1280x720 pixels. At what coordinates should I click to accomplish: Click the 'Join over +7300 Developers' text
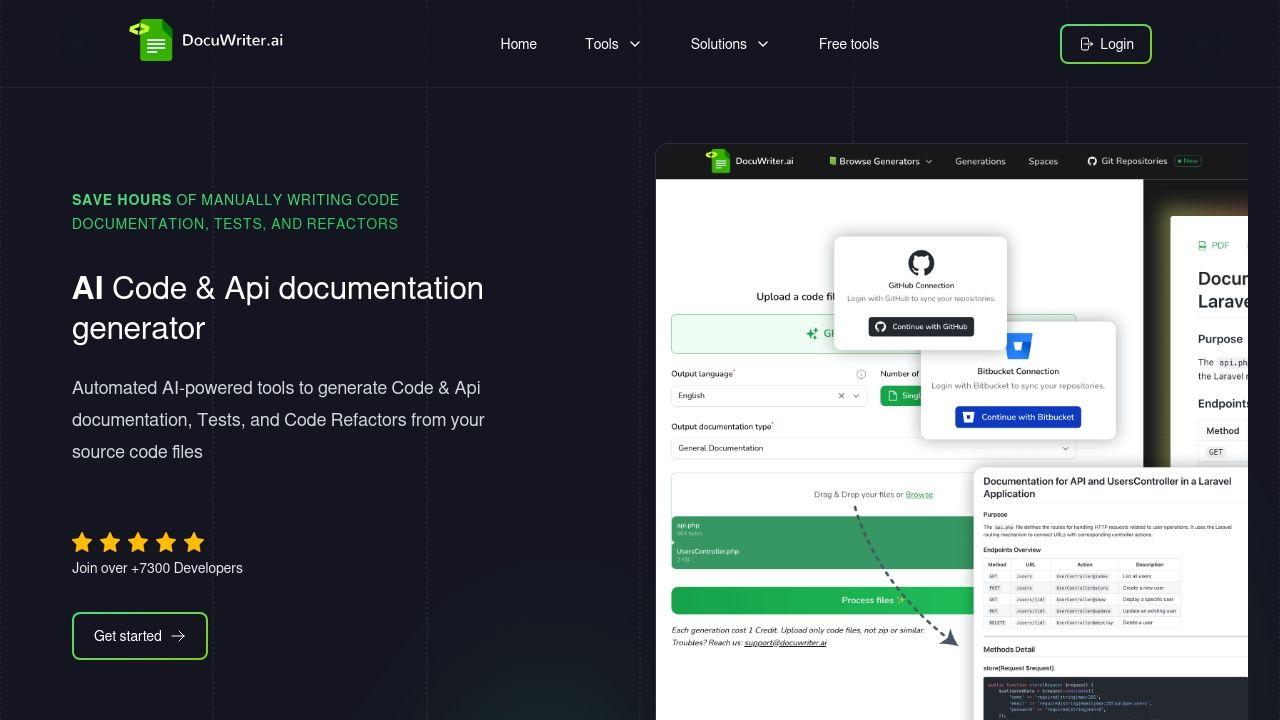click(x=157, y=568)
